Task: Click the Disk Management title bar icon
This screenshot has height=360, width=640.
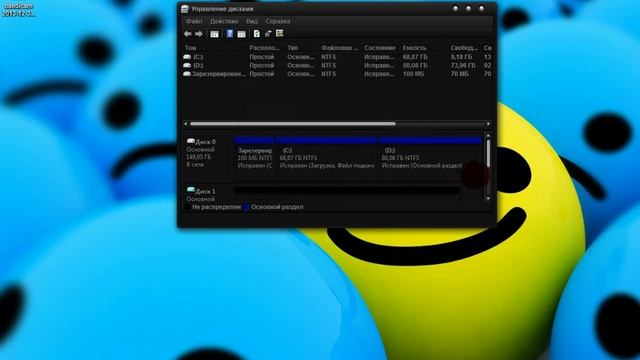Action: tap(185, 9)
